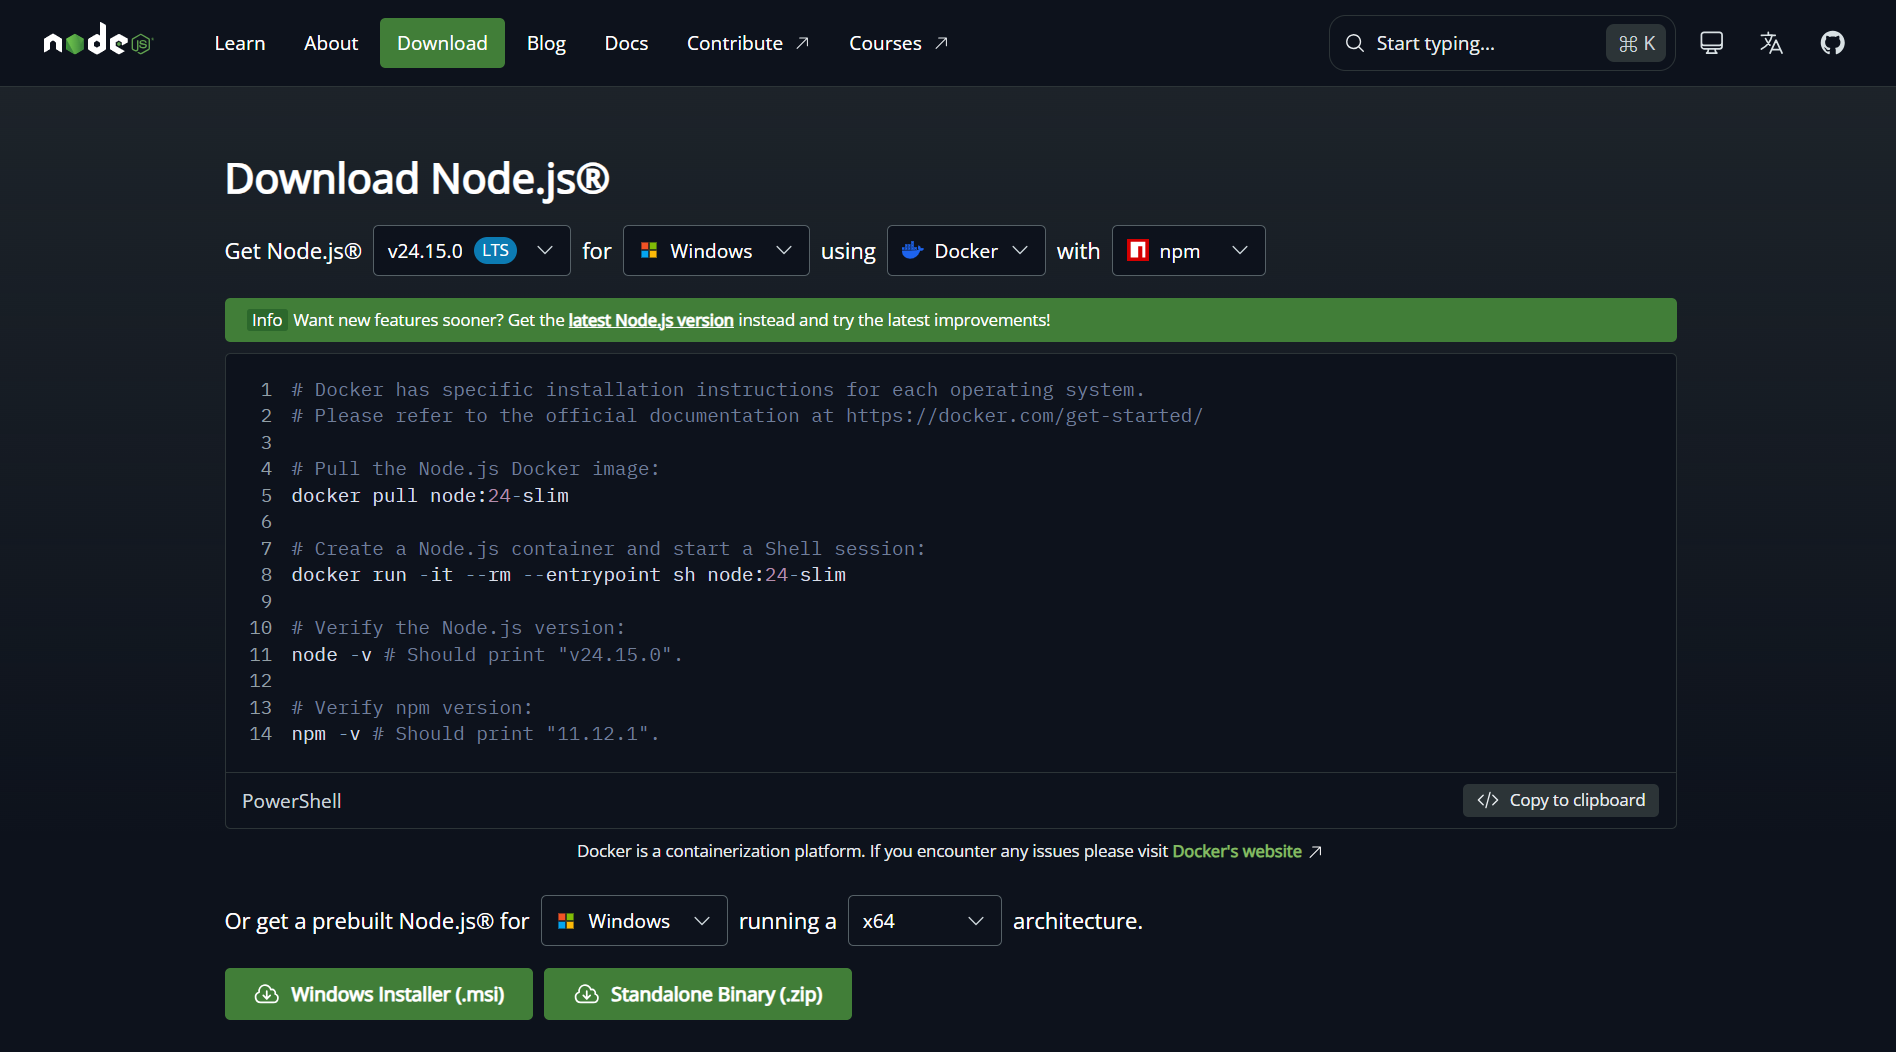Open the Courses nav link
This screenshot has height=1052, width=1896.
pyautogui.click(x=898, y=43)
